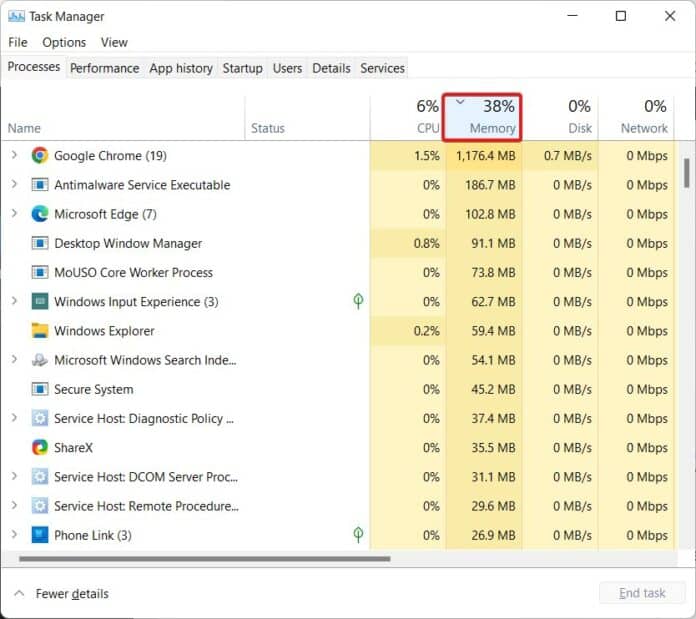Click the Antimalware Service Executable icon
Viewport: 696px width, 619px height.
point(40,185)
